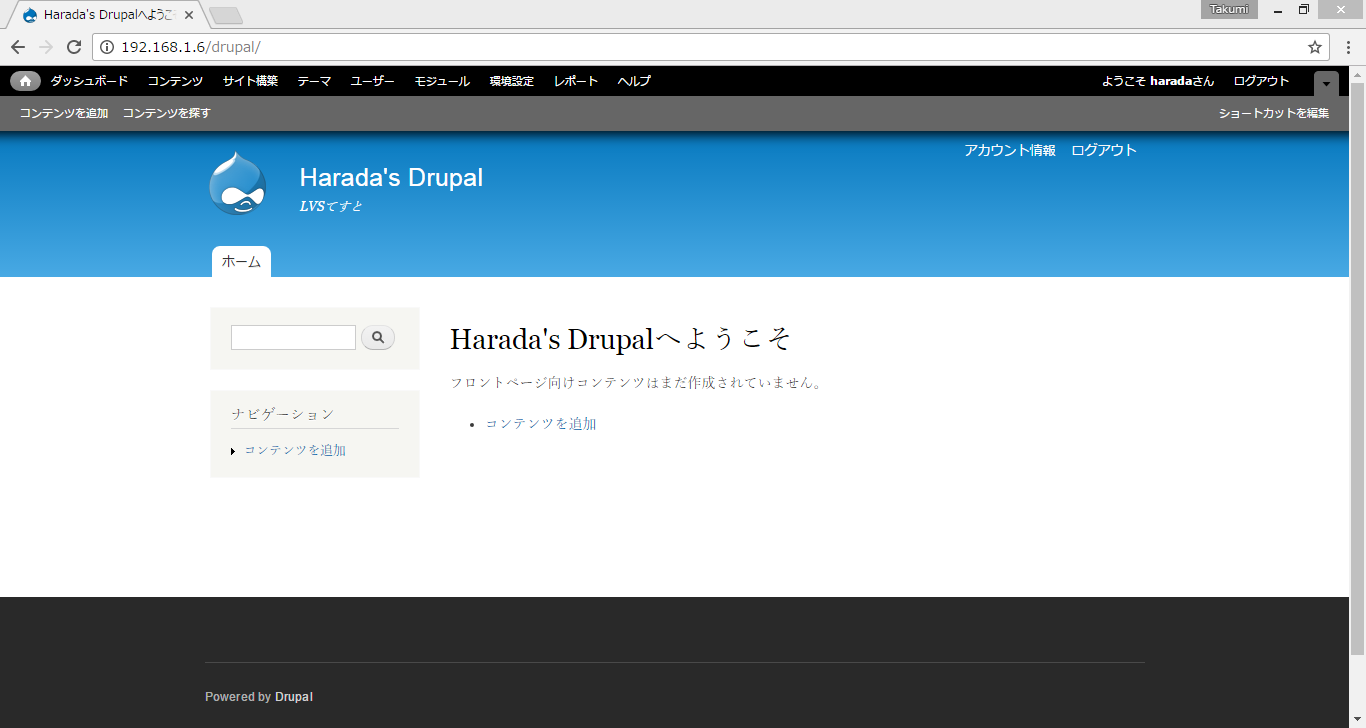Open the ダッシュボード admin menu
This screenshot has width=1366, height=728.
tap(89, 81)
